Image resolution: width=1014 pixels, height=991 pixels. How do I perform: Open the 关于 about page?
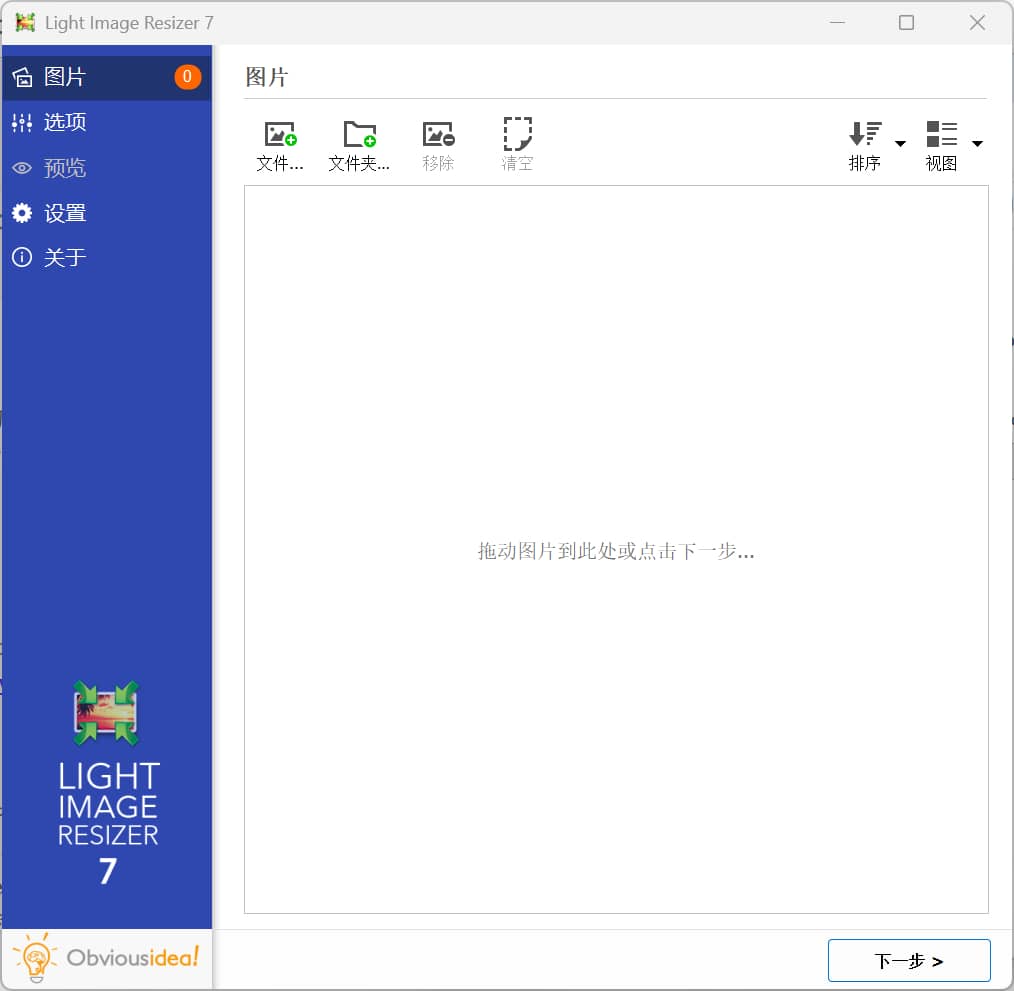[x=65, y=258]
